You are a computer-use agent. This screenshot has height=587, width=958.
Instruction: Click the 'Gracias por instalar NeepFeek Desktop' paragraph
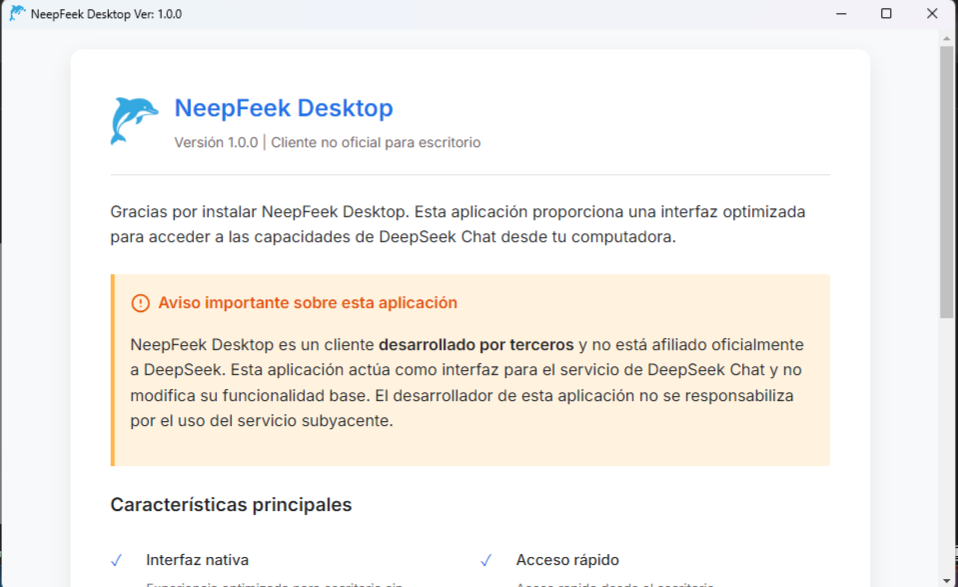(x=458, y=224)
